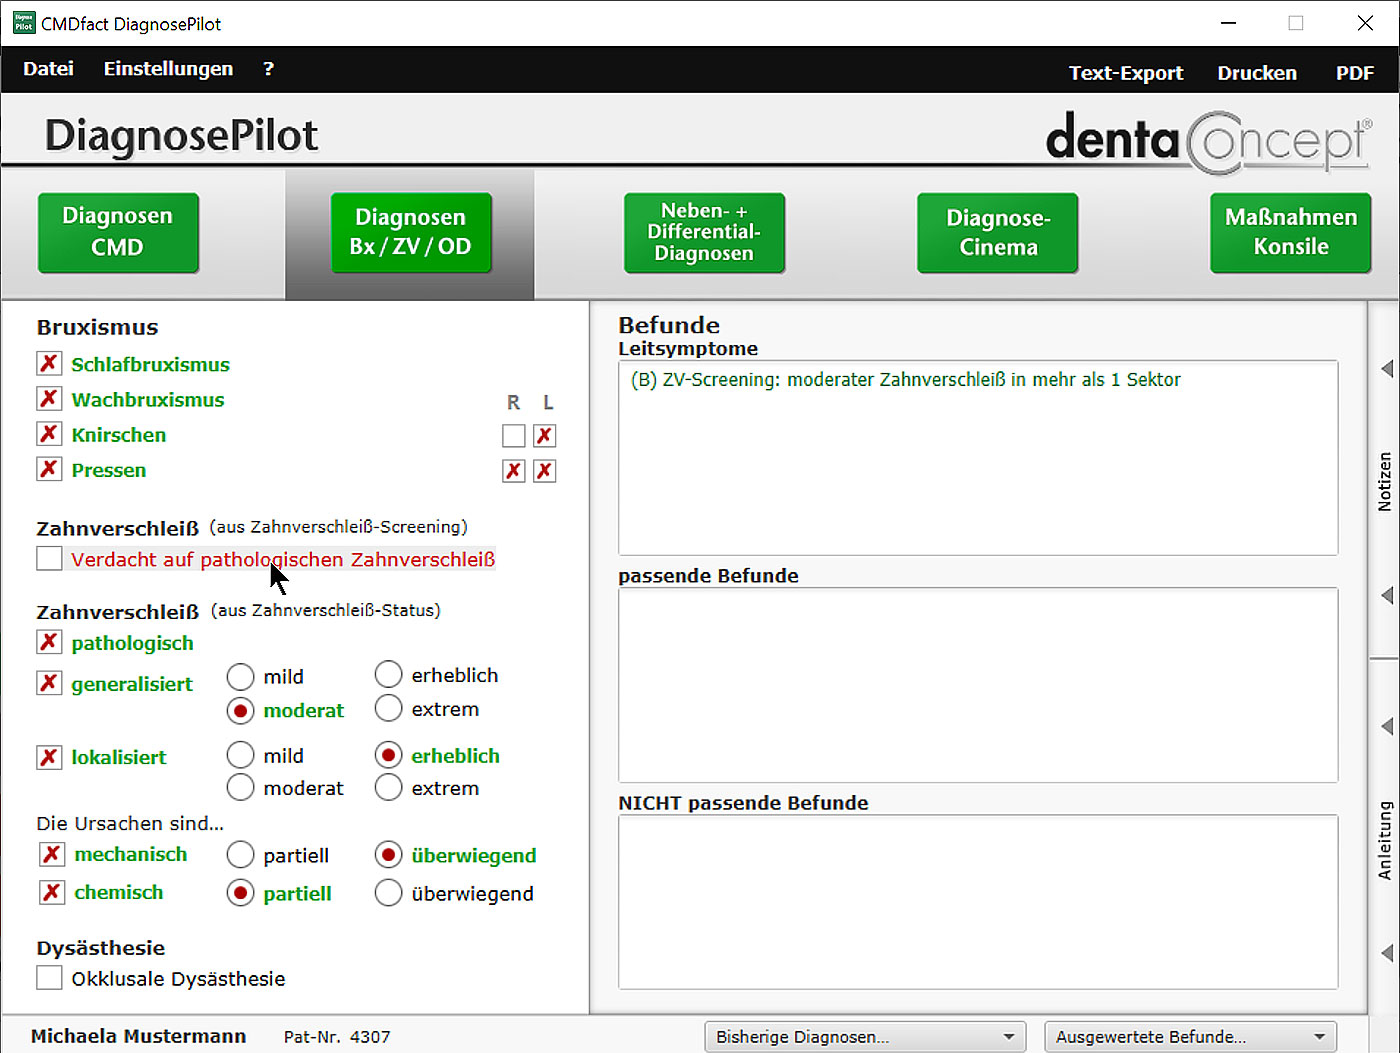Select moderat for generalisiert
The image size is (1400, 1053).
point(240,711)
